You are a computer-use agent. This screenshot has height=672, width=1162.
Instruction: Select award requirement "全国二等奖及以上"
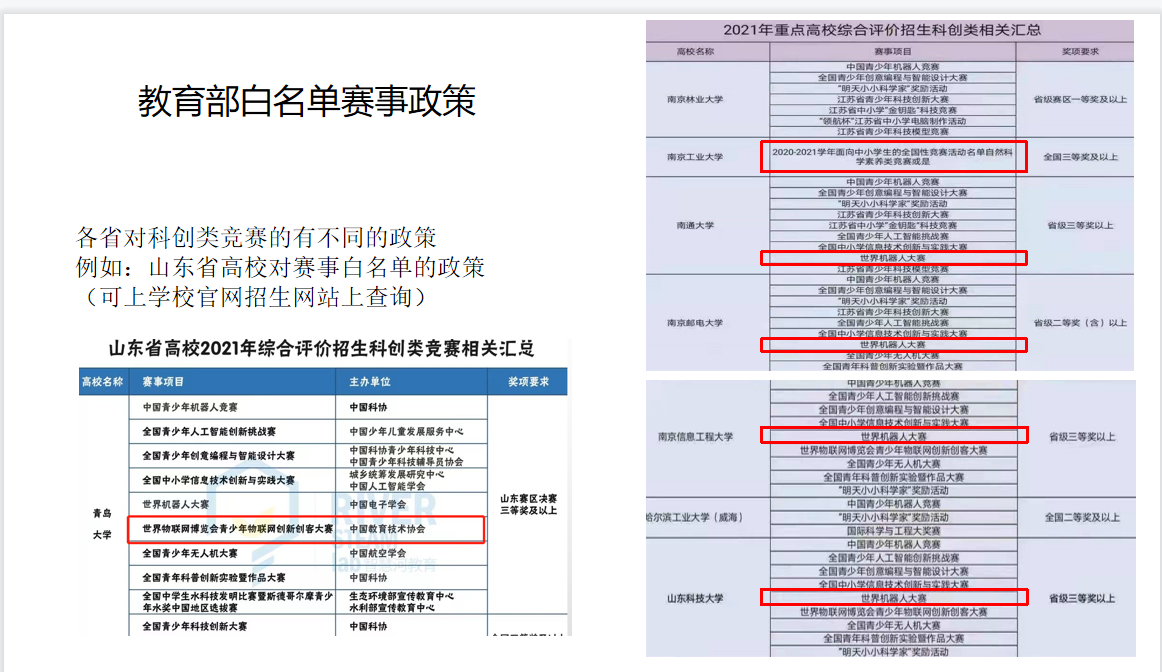1082,518
